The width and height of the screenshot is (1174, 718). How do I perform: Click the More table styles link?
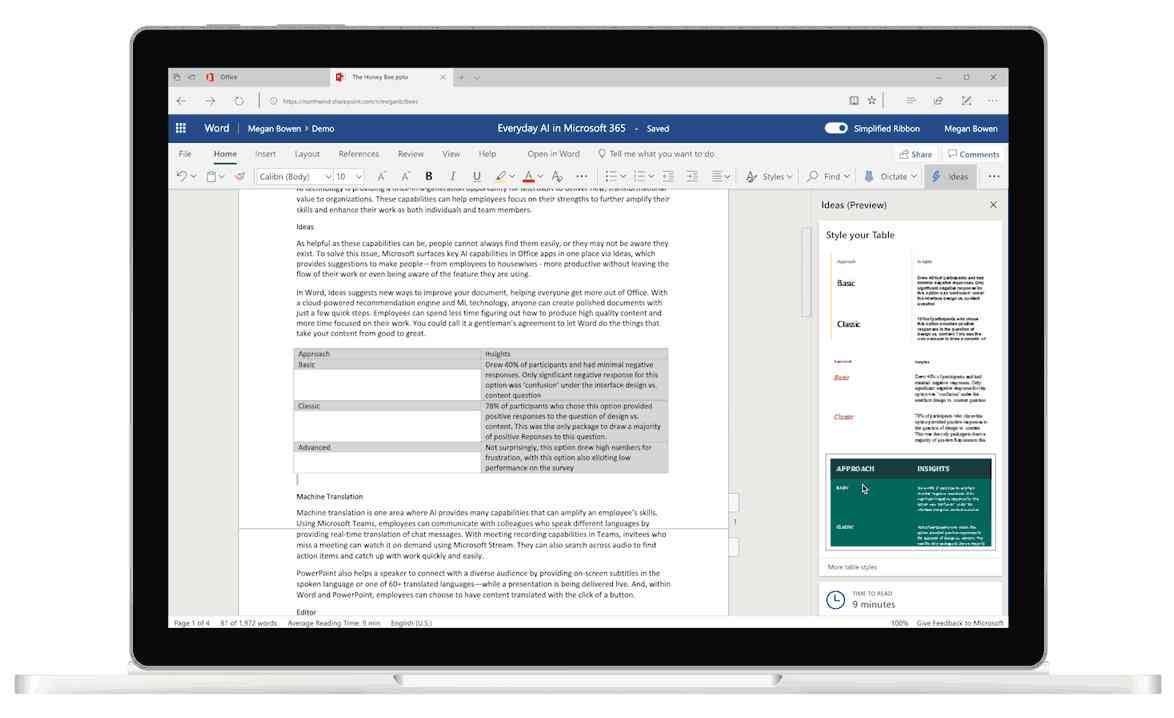(x=852, y=567)
